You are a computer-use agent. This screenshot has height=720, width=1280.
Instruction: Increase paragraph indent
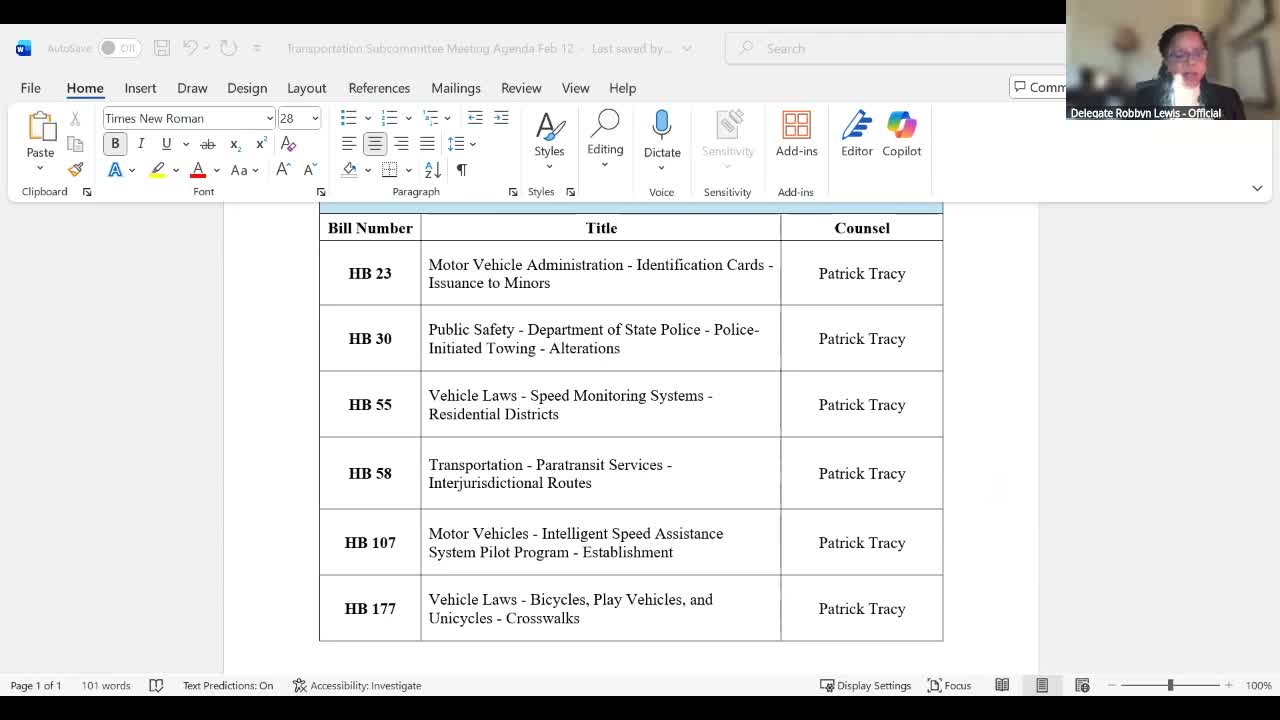[501, 118]
